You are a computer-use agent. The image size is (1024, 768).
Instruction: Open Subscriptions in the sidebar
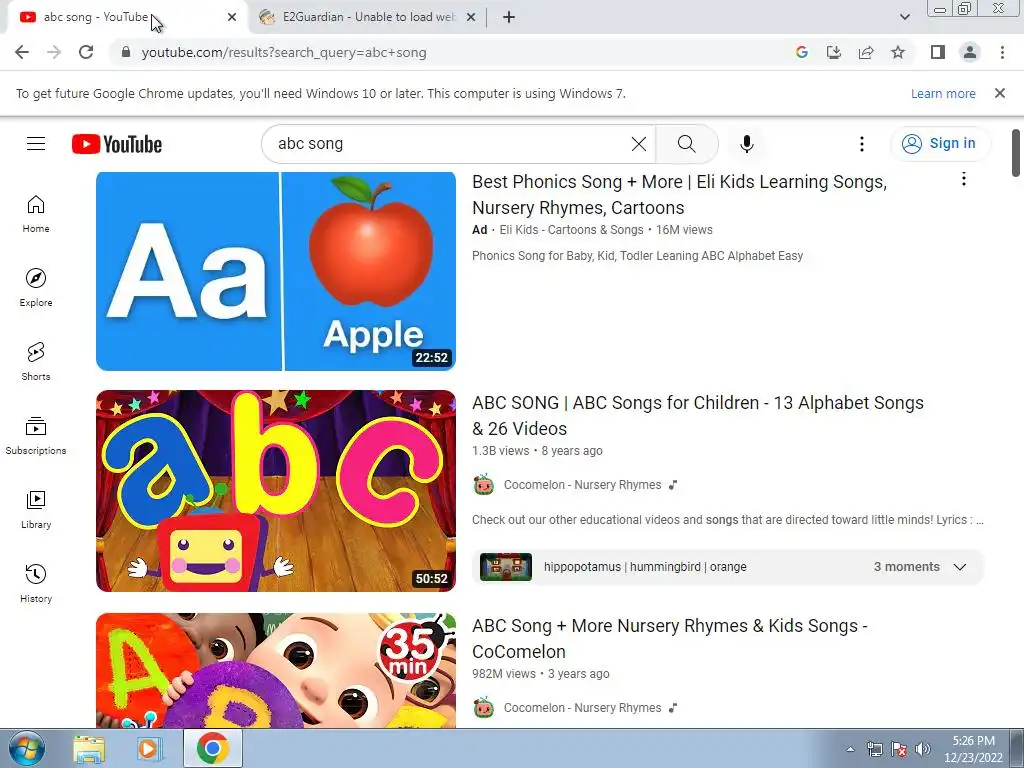(36, 436)
